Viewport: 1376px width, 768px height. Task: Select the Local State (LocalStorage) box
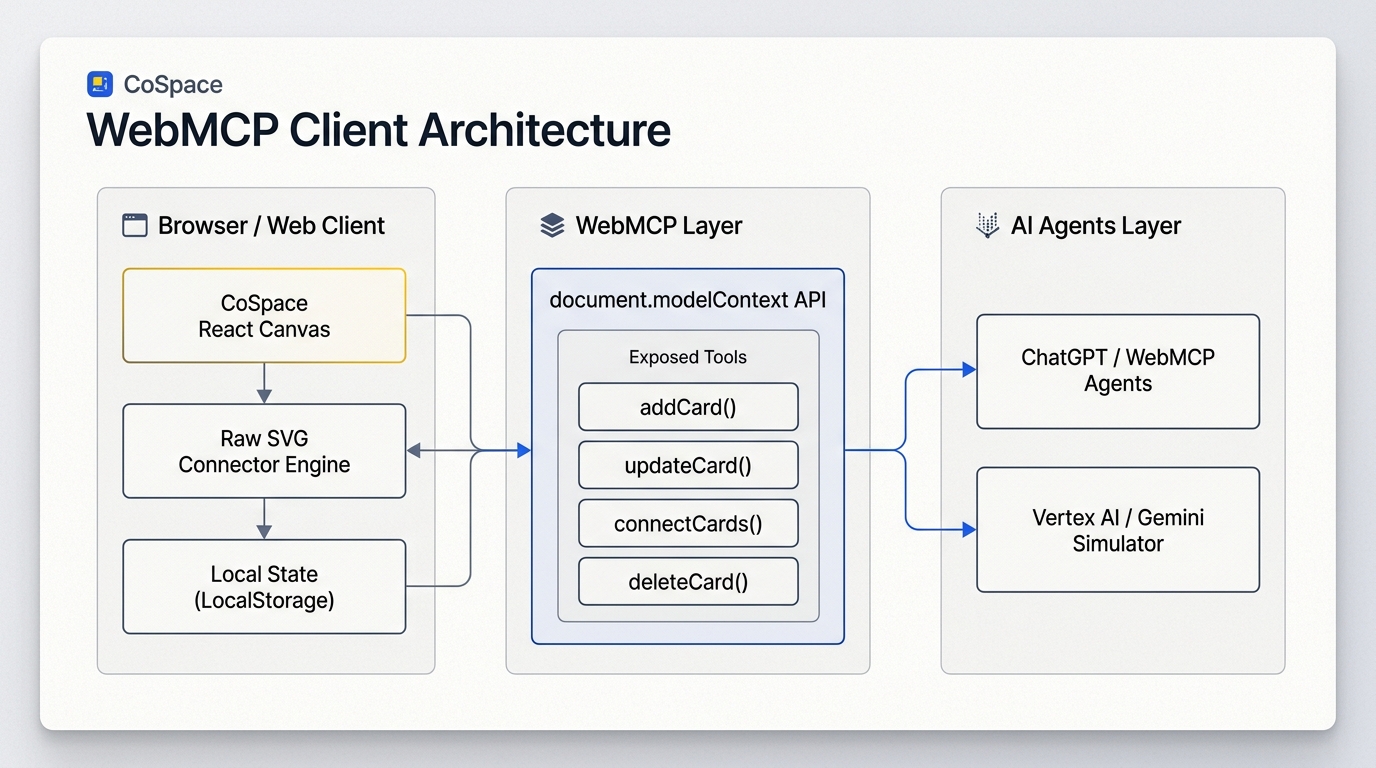(264, 587)
